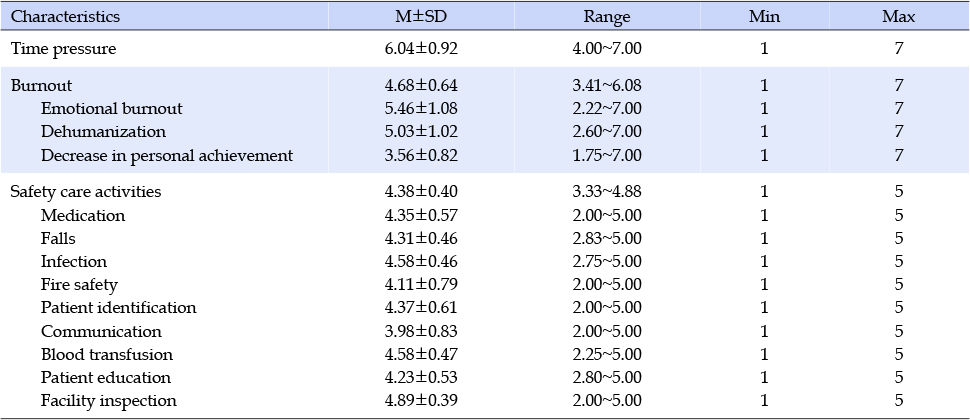The height and width of the screenshot is (420, 970).
Task: Click the 4.89±0.39 mean value
Action: click(x=421, y=401)
